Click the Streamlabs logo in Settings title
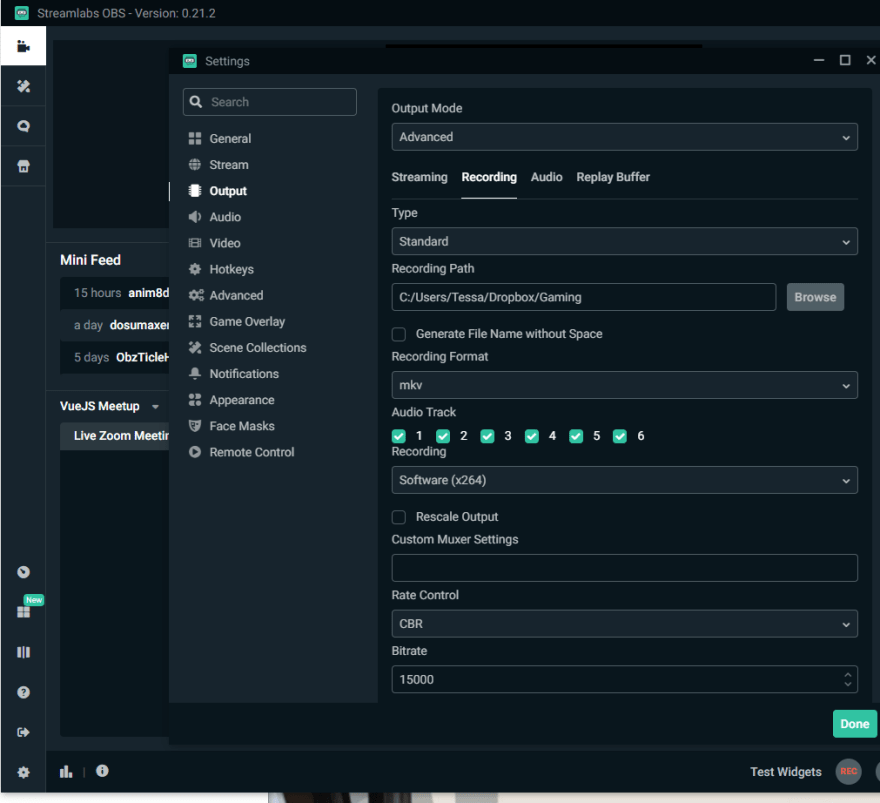Image resolution: width=880 pixels, height=803 pixels. (190, 61)
